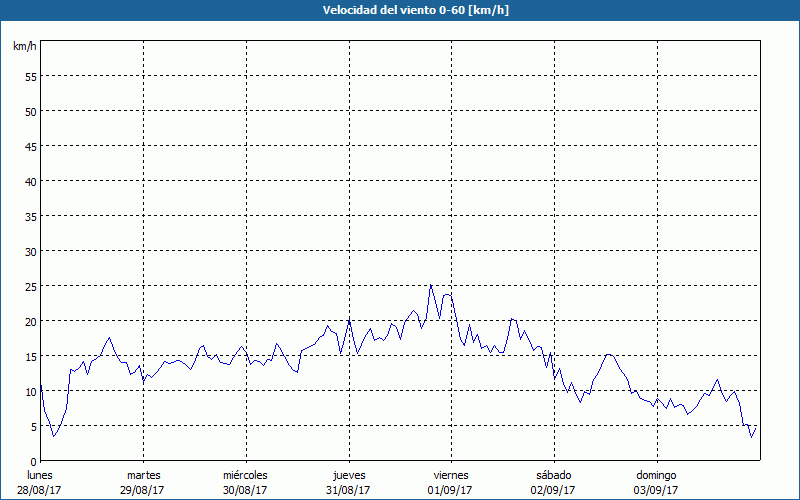The height and width of the screenshot is (500, 800).
Task: Click the date label 03/09/17
Action: coord(655,490)
